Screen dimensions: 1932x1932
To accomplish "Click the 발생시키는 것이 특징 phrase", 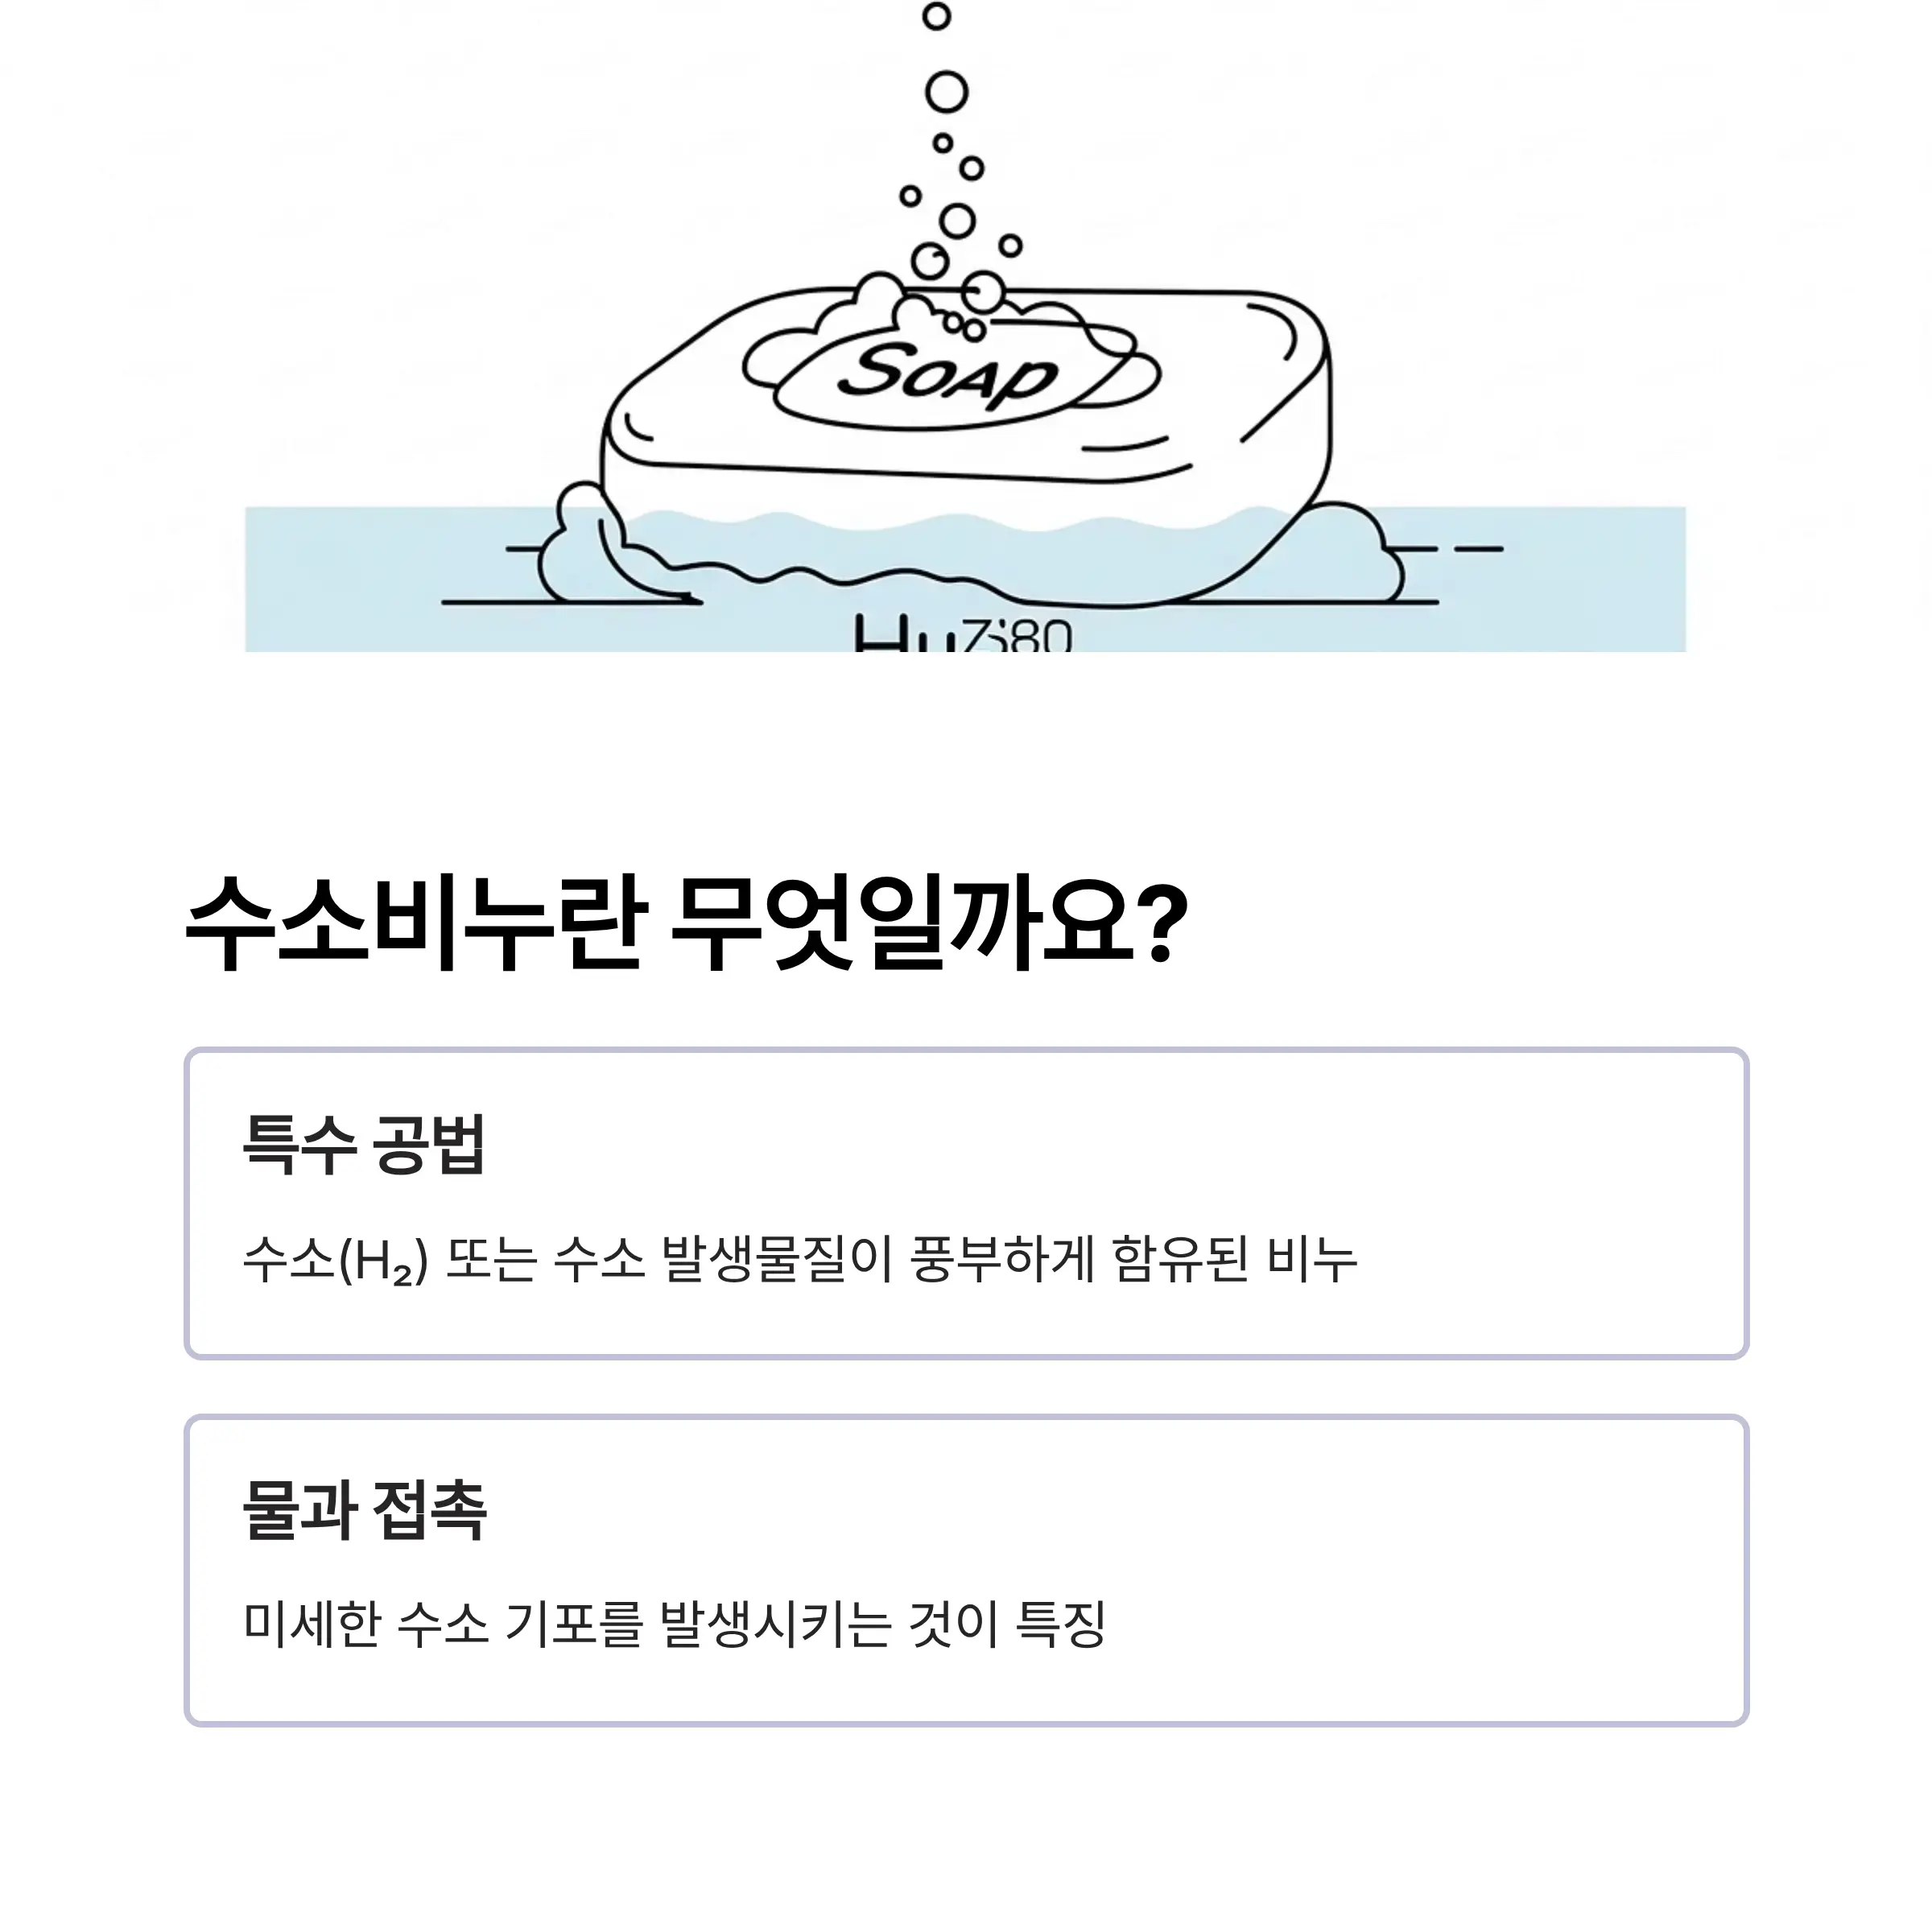I will click(883, 1624).
